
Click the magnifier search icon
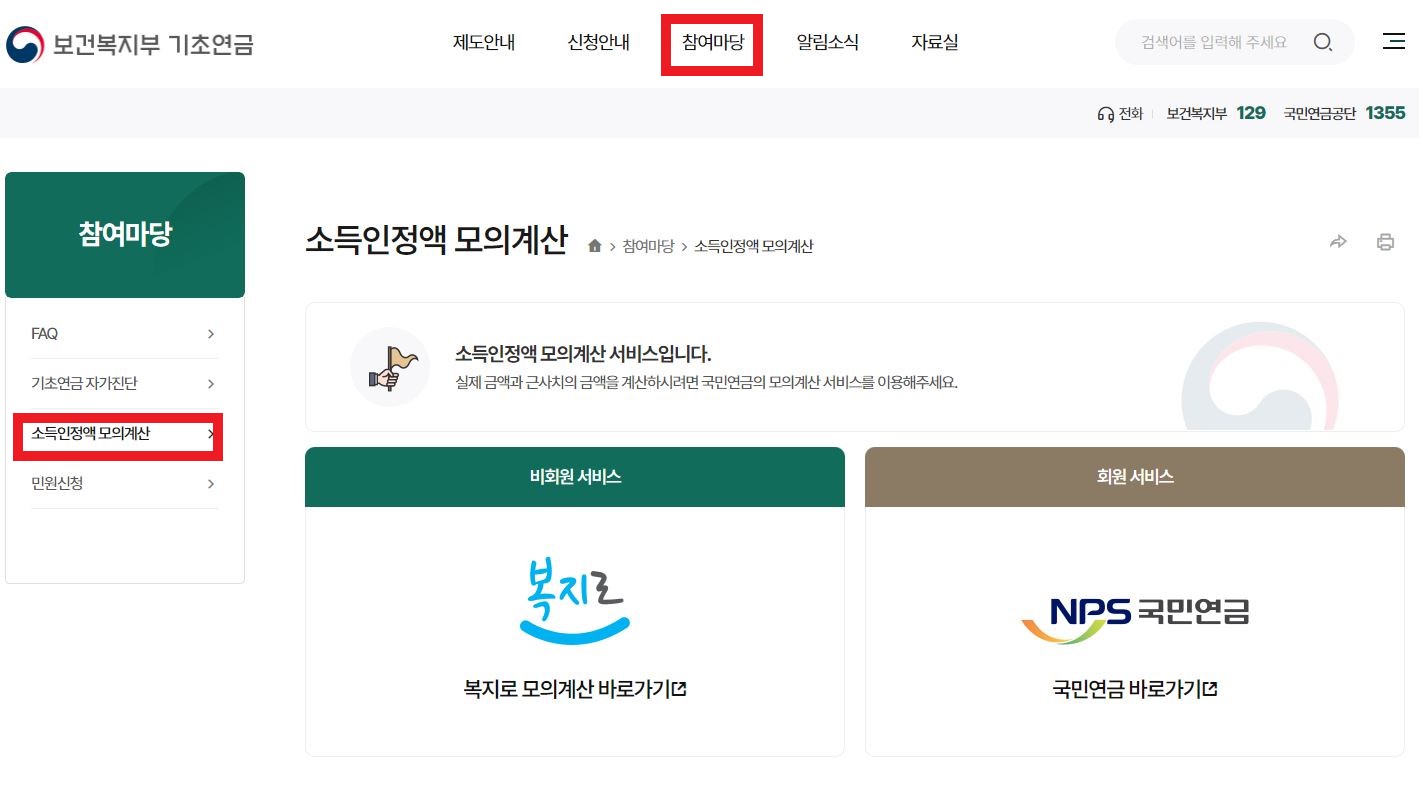pos(1323,42)
